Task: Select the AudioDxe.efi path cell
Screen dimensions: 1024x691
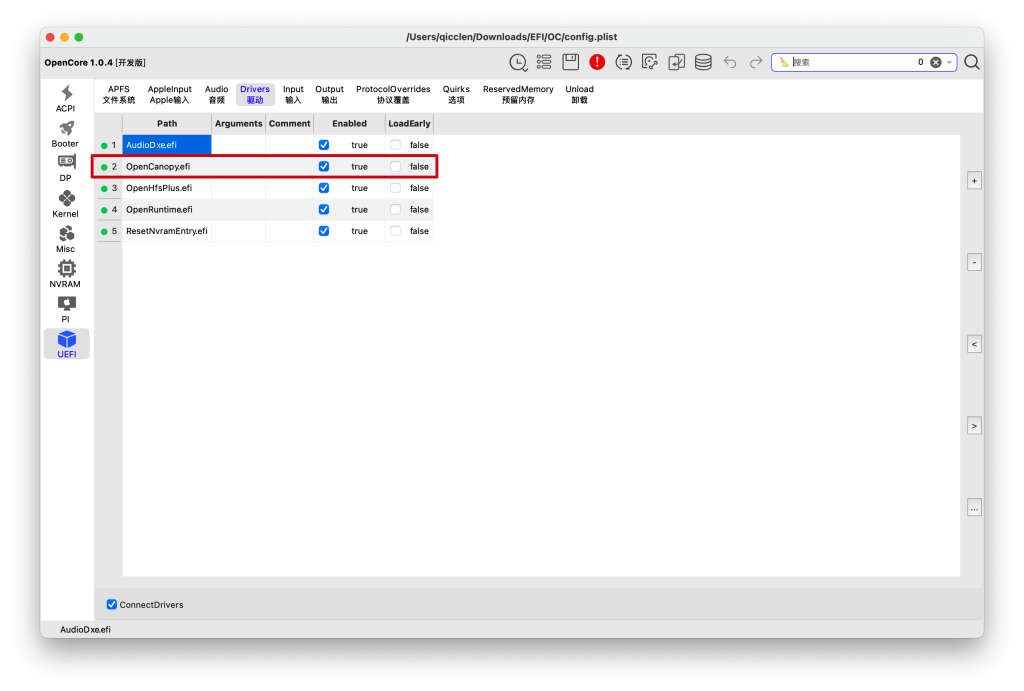Action: pos(167,145)
